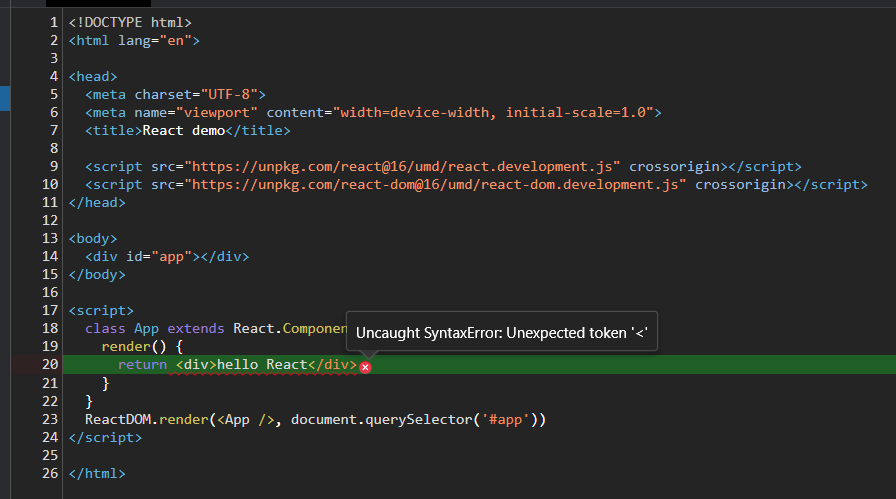896x499 pixels.
Task: Click the 'React demo' title text
Action: 184,130
